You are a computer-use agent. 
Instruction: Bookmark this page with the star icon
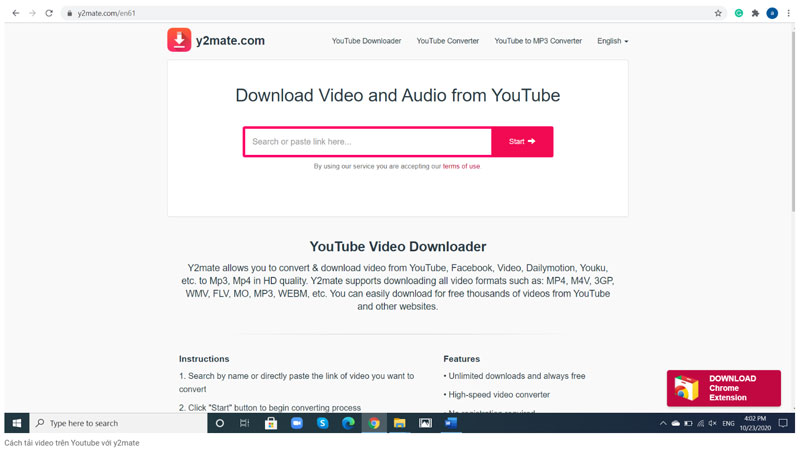click(718, 13)
